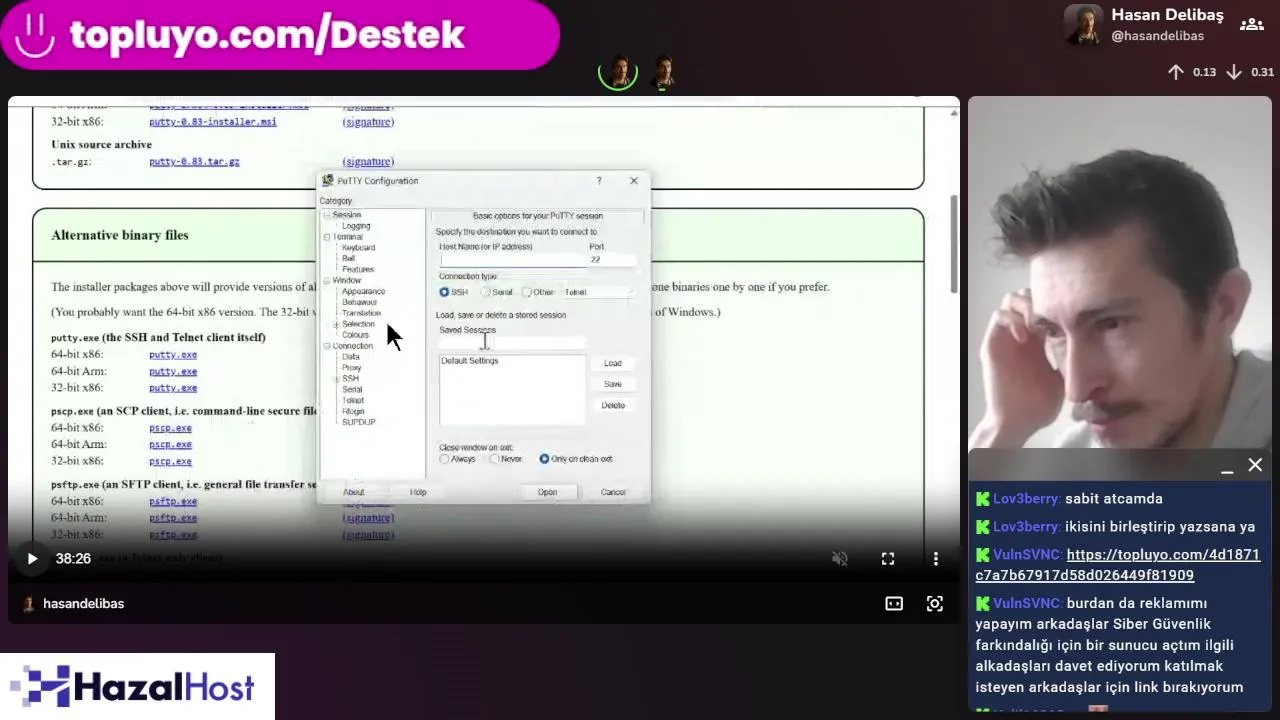Click the PuTTY icon in the dialog title bar
Image resolution: width=1280 pixels, height=720 pixels.
coord(328,181)
